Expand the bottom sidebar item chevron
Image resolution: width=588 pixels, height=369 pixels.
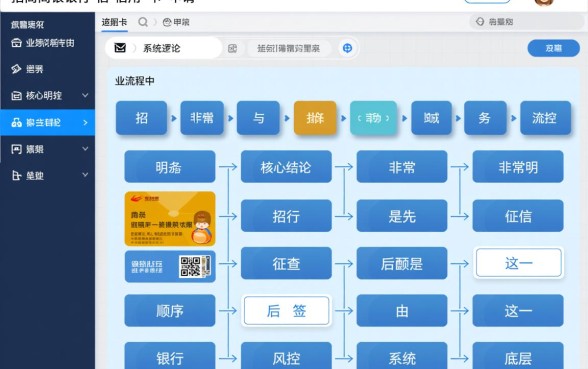[85, 175]
